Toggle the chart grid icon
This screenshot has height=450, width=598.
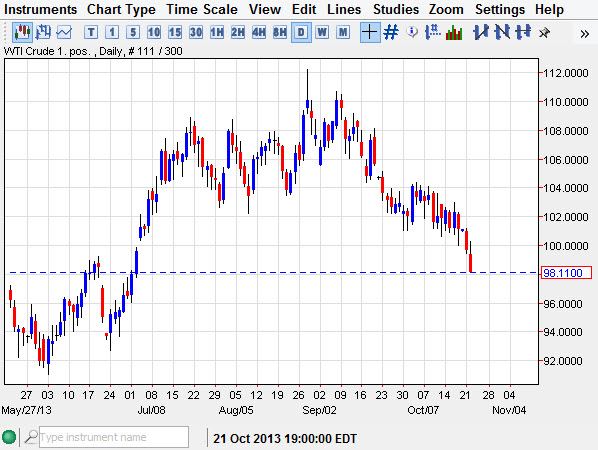click(391, 32)
